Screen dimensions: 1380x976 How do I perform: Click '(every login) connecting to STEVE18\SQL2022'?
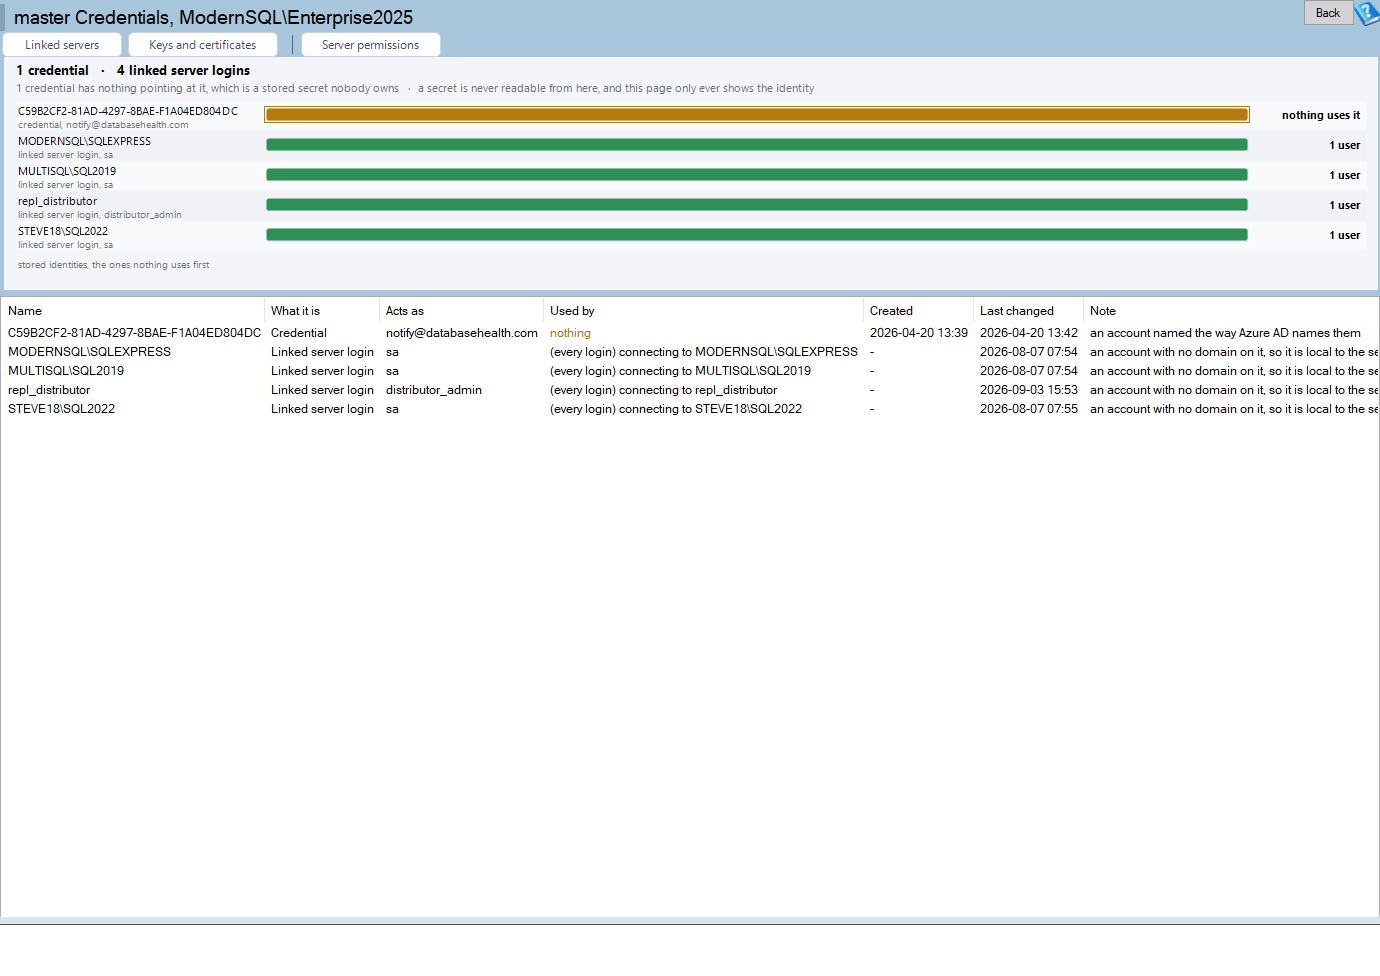(x=676, y=409)
